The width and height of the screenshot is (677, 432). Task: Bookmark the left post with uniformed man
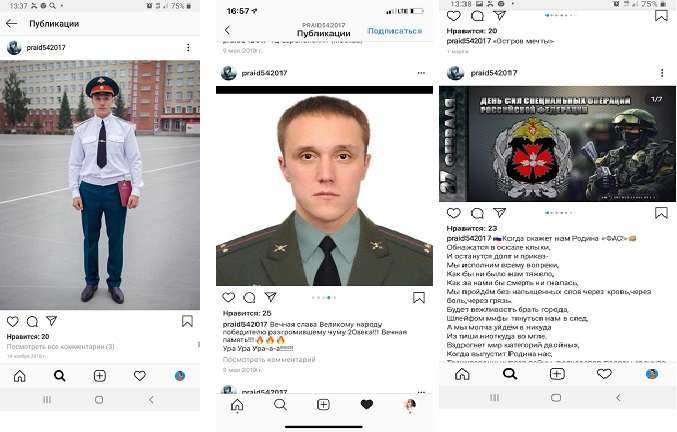pos(187,321)
